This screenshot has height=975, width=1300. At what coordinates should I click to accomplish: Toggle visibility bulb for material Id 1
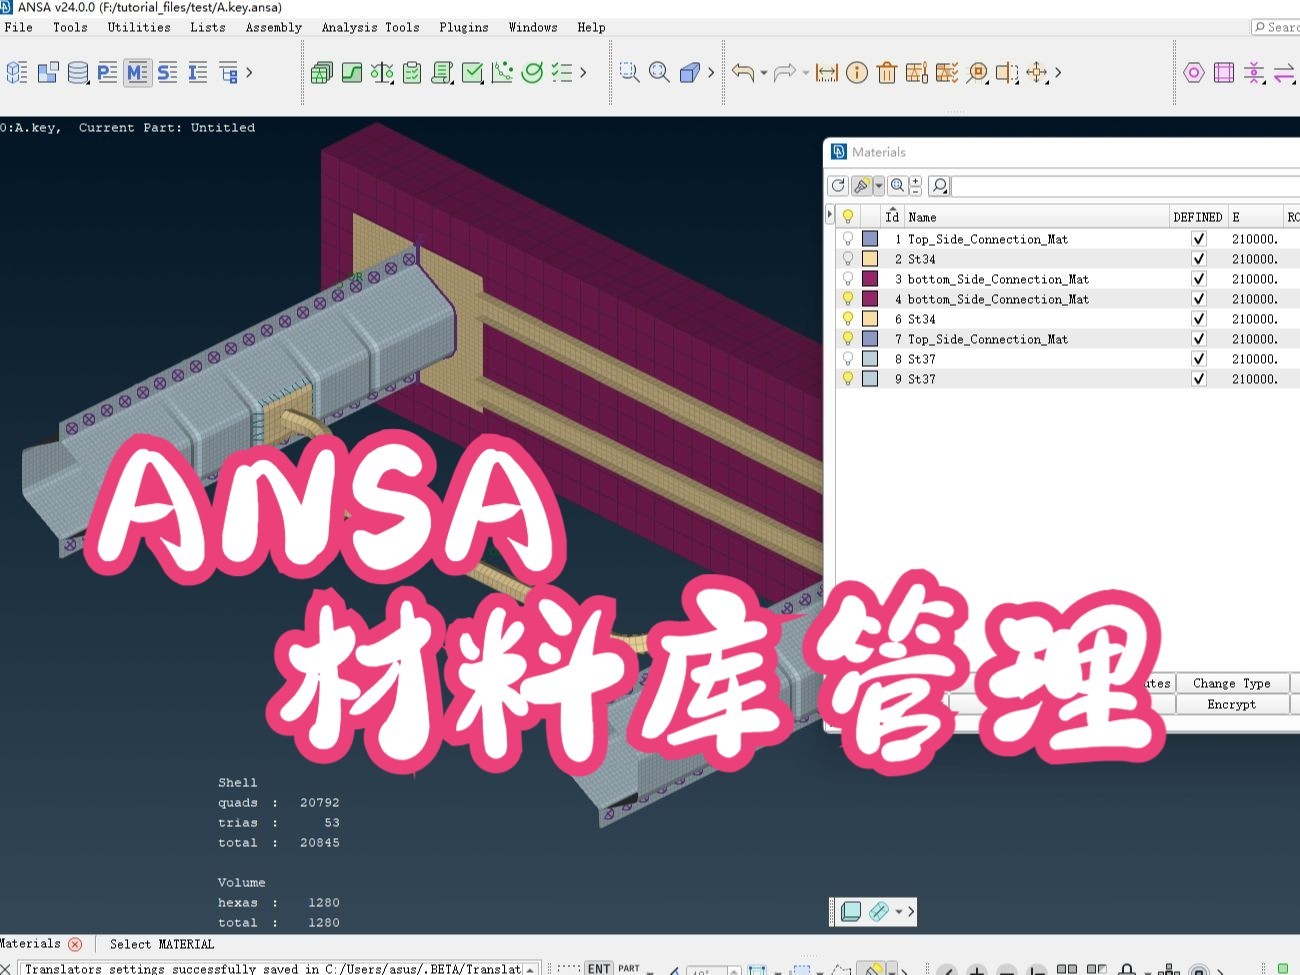(x=848, y=239)
